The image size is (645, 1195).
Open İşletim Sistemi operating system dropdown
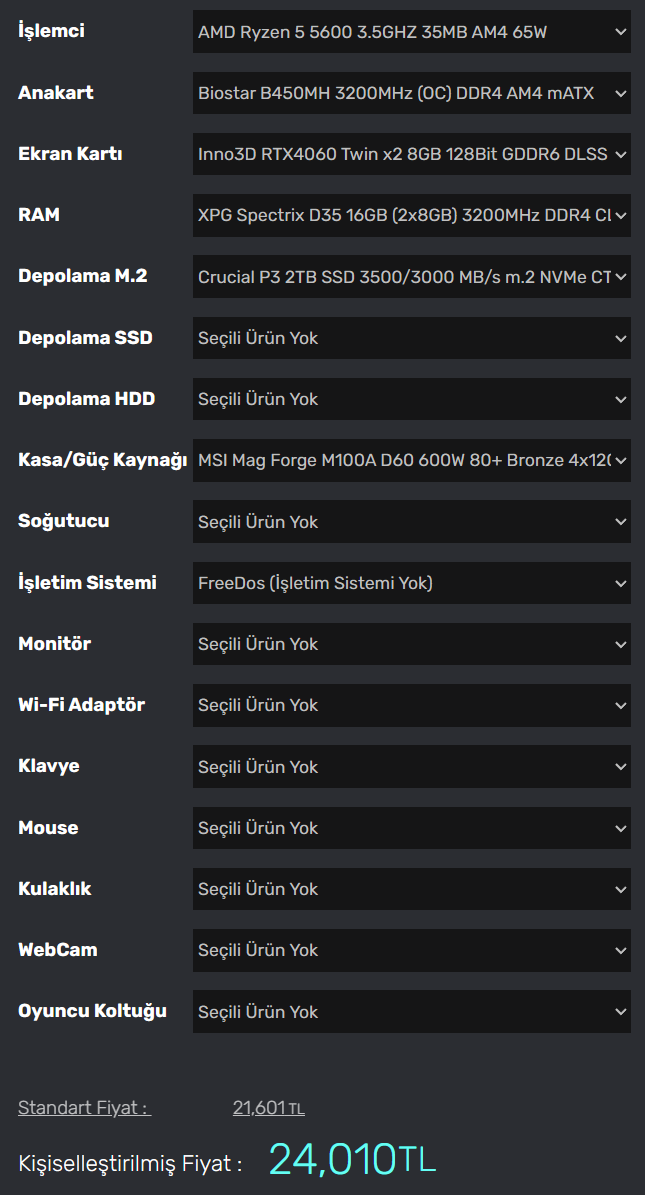coord(412,583)
